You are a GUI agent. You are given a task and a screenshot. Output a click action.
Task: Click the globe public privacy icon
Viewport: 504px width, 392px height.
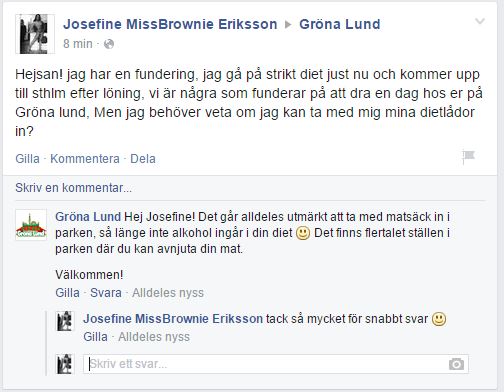(x=109, y=44)
